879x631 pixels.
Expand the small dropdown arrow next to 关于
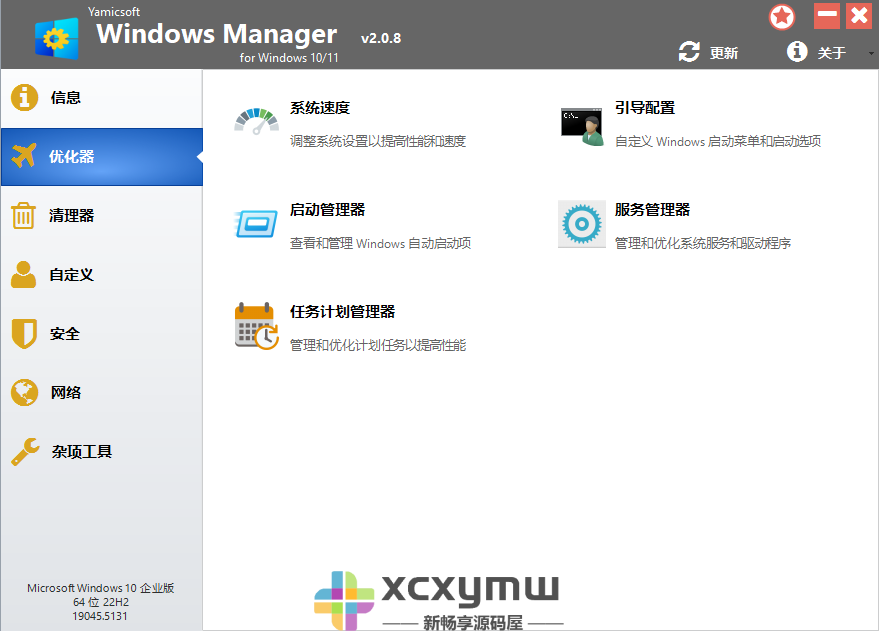[x=871, y=53]
